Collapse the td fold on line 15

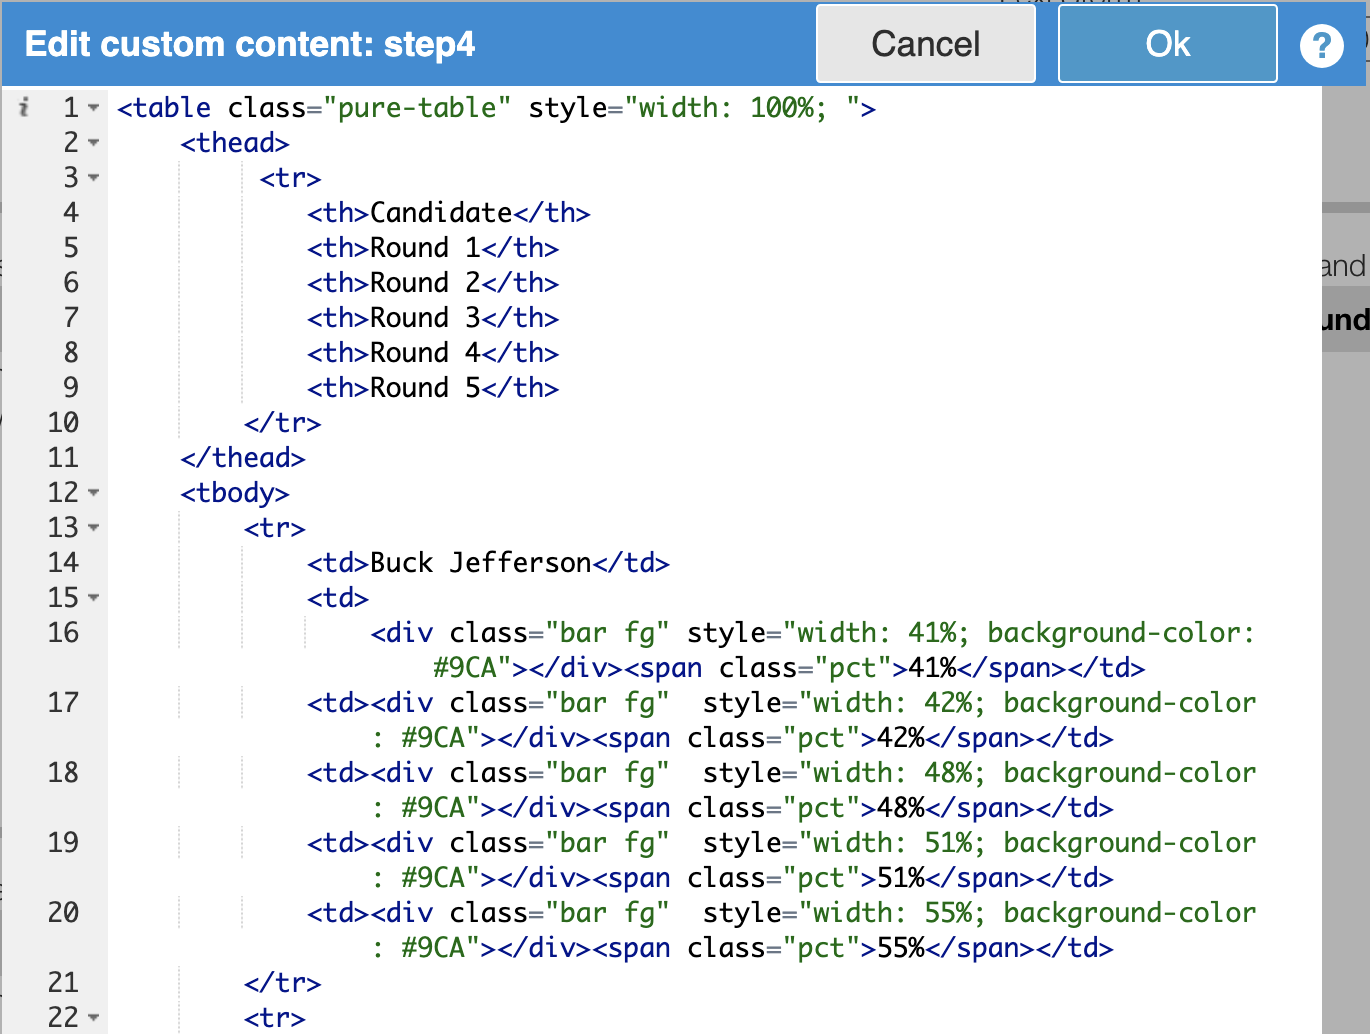pyautogui.click(x=94, y=598)
